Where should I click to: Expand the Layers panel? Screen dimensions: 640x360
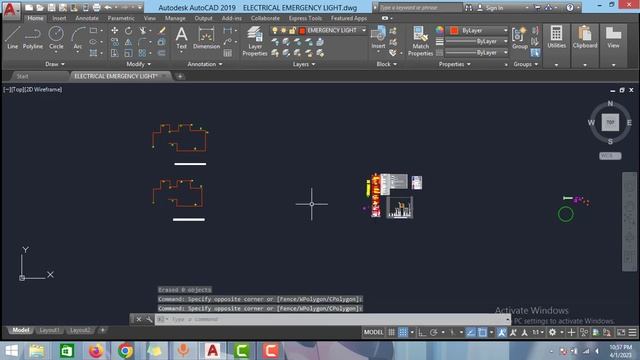[304, 64]
